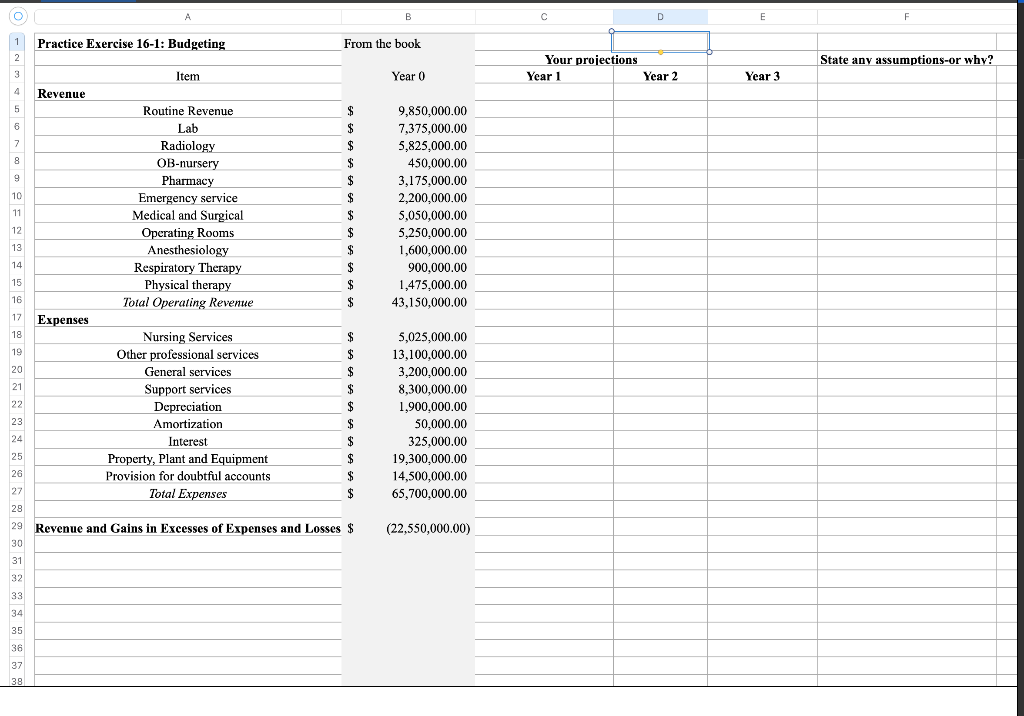Click the 'Provision for doubtful accounts' cell

pos(187,476)
